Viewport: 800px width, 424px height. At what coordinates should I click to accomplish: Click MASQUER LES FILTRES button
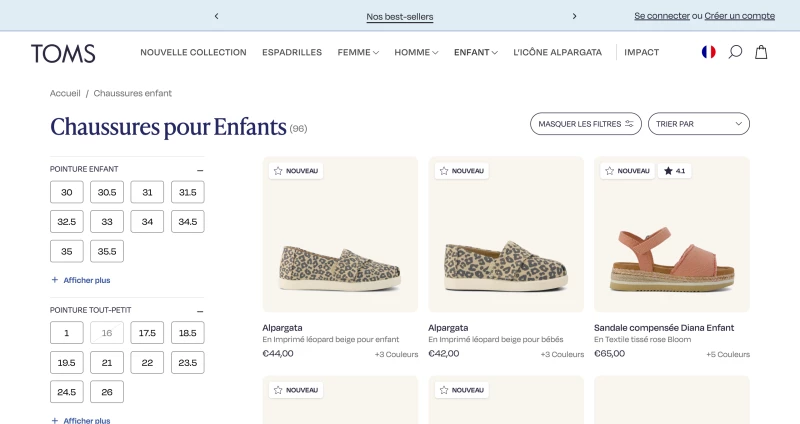pos(586,124)
